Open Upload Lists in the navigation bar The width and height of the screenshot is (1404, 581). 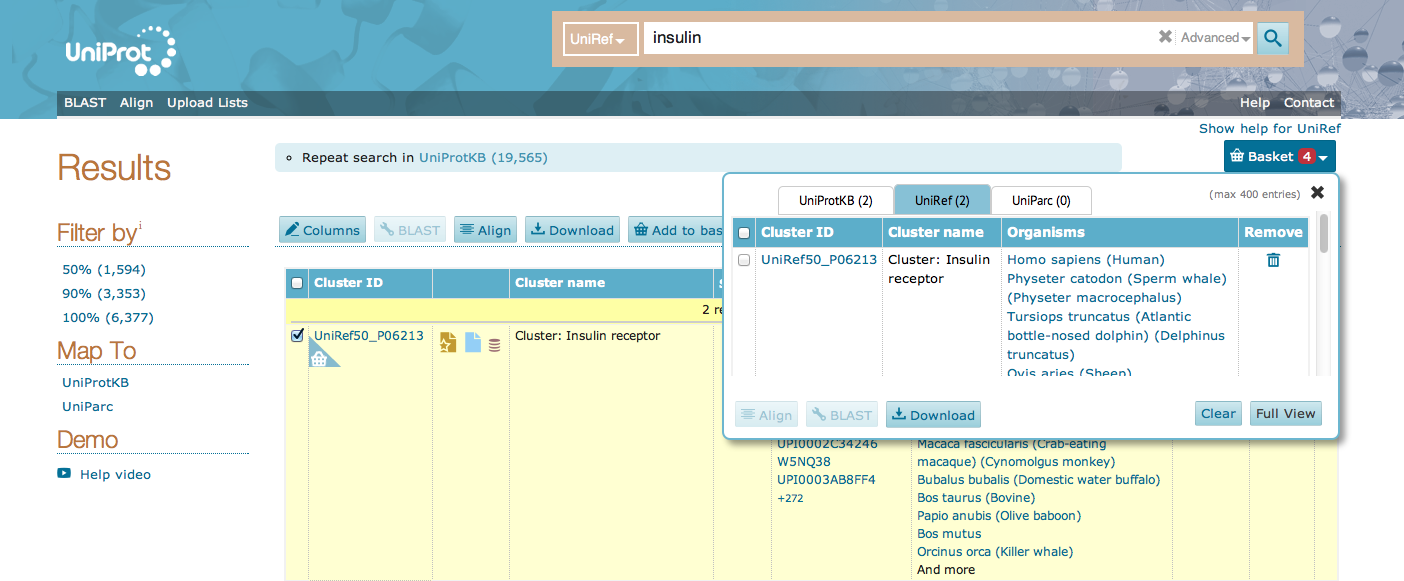point(207,102)
